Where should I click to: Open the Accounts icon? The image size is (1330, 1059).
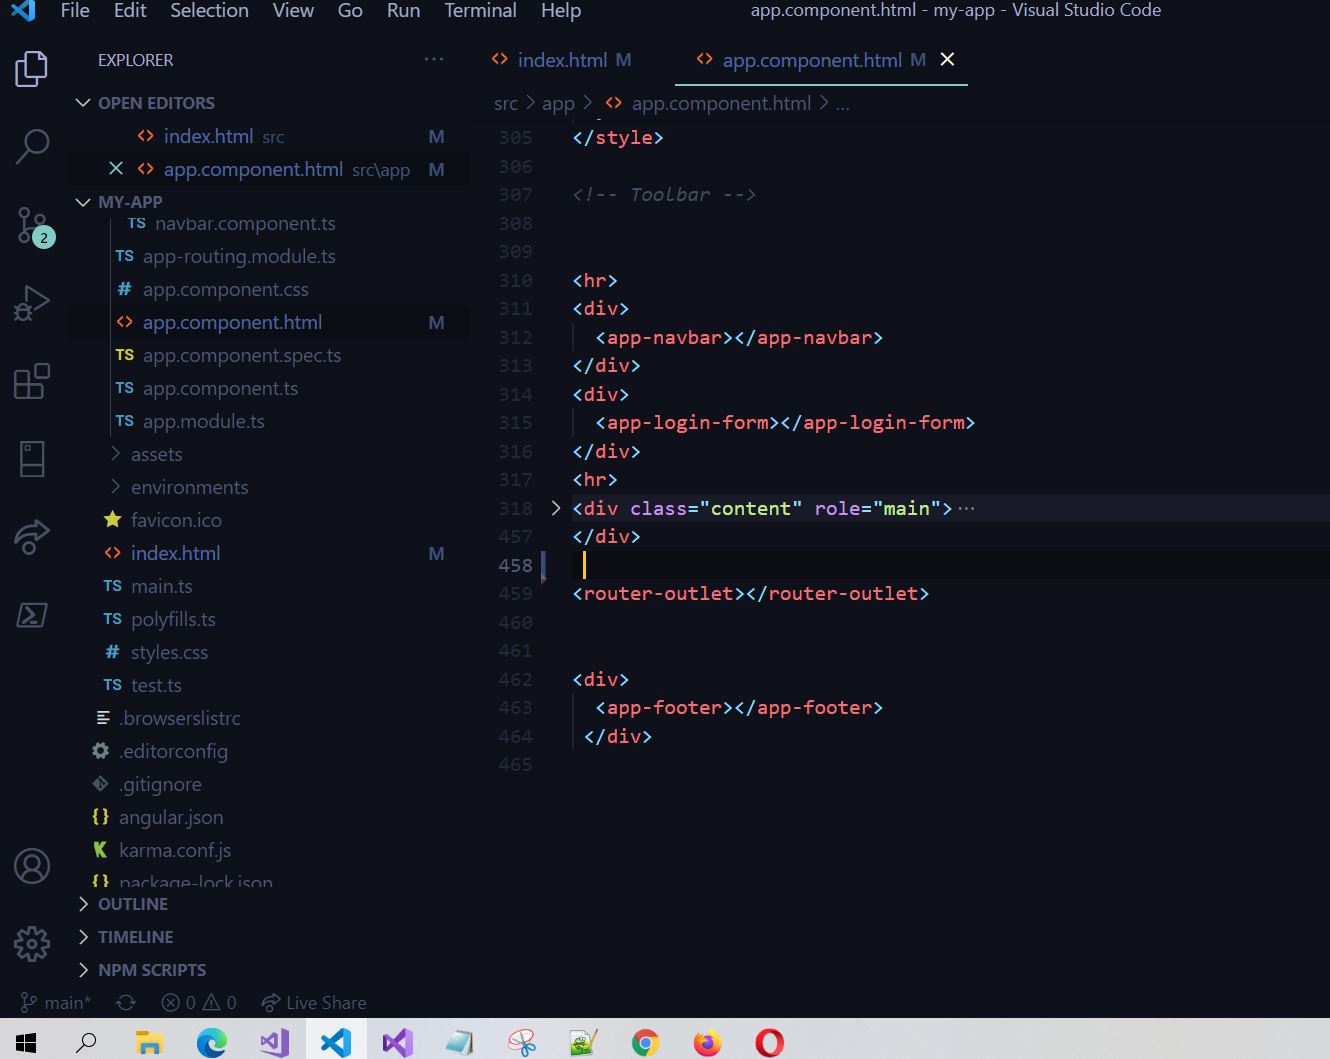pos(32,865)
